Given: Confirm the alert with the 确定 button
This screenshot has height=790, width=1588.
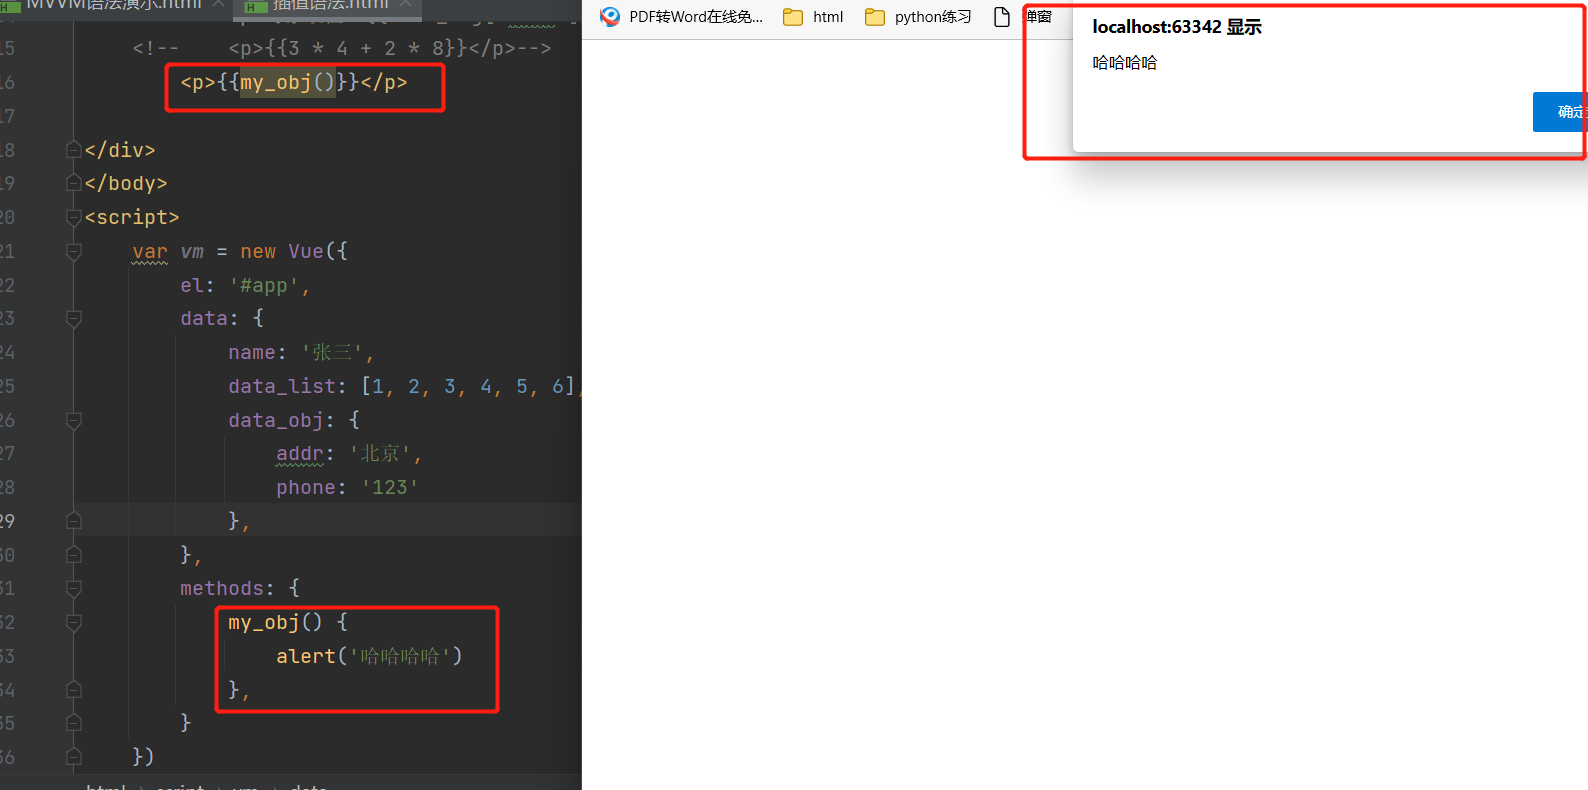Looking at the screenshot, I should [1560, 112].
